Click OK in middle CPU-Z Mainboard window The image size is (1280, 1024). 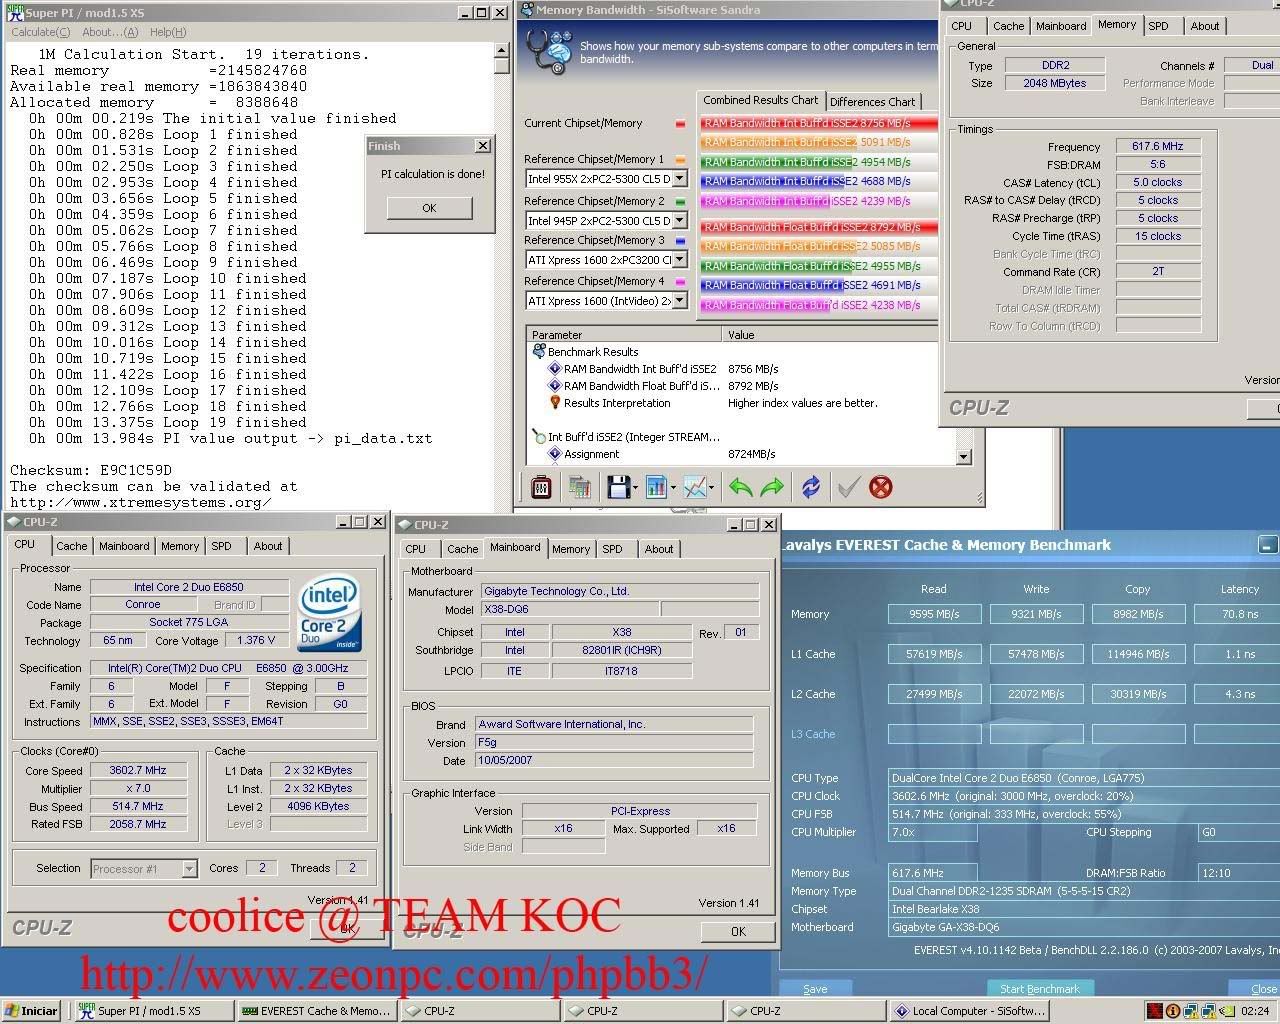(738, 931)
